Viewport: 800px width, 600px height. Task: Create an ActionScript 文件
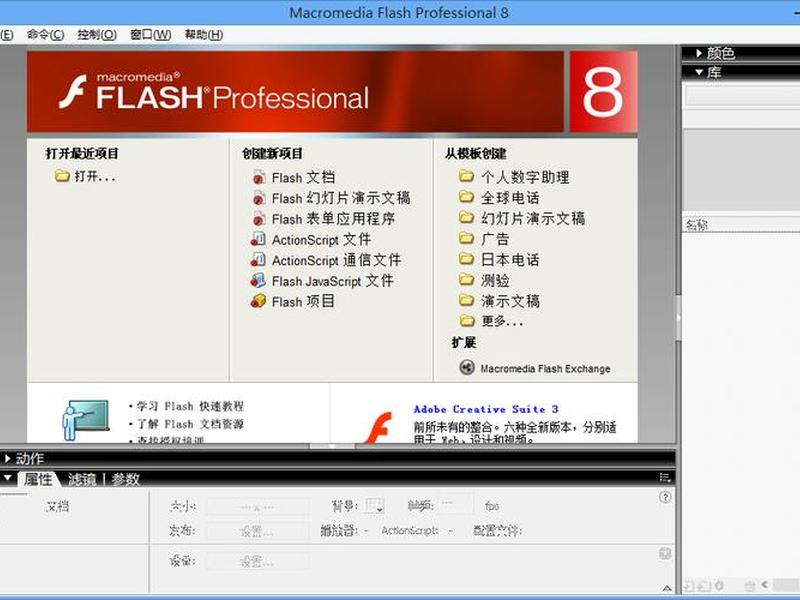[x=321, y=239]
